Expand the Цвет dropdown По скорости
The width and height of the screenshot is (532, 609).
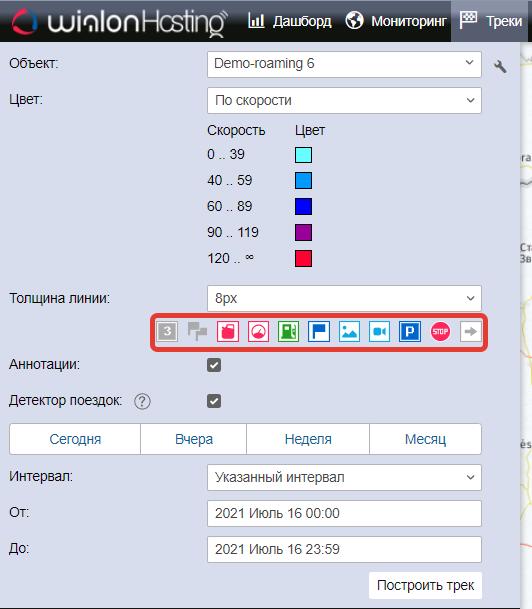344,100
